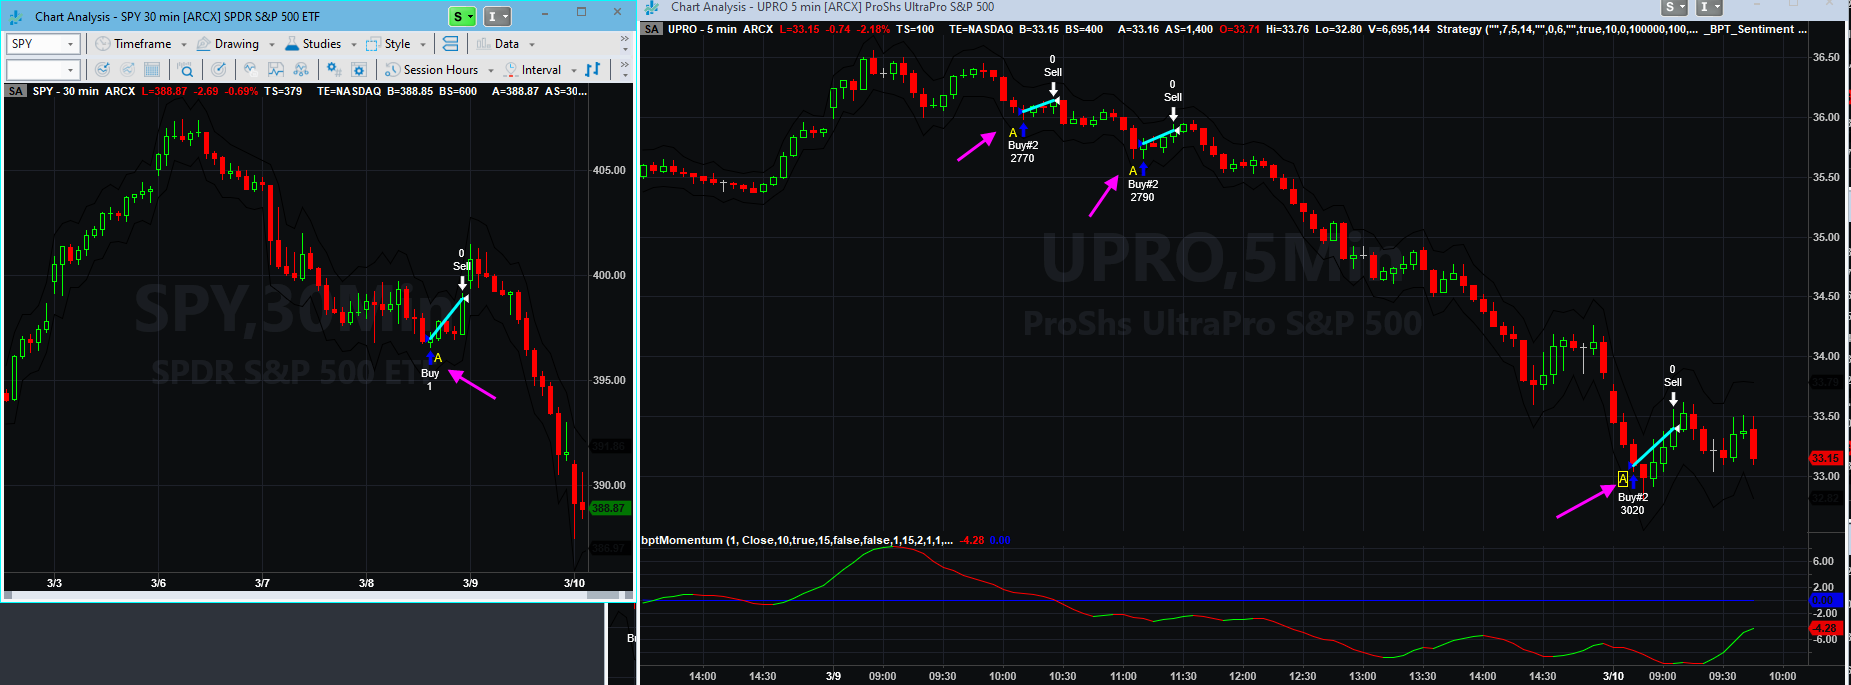The height and width of the screenshot is (685, 1851).
Task: Click the blue up-down arrows icon
Action: point(593,70)
